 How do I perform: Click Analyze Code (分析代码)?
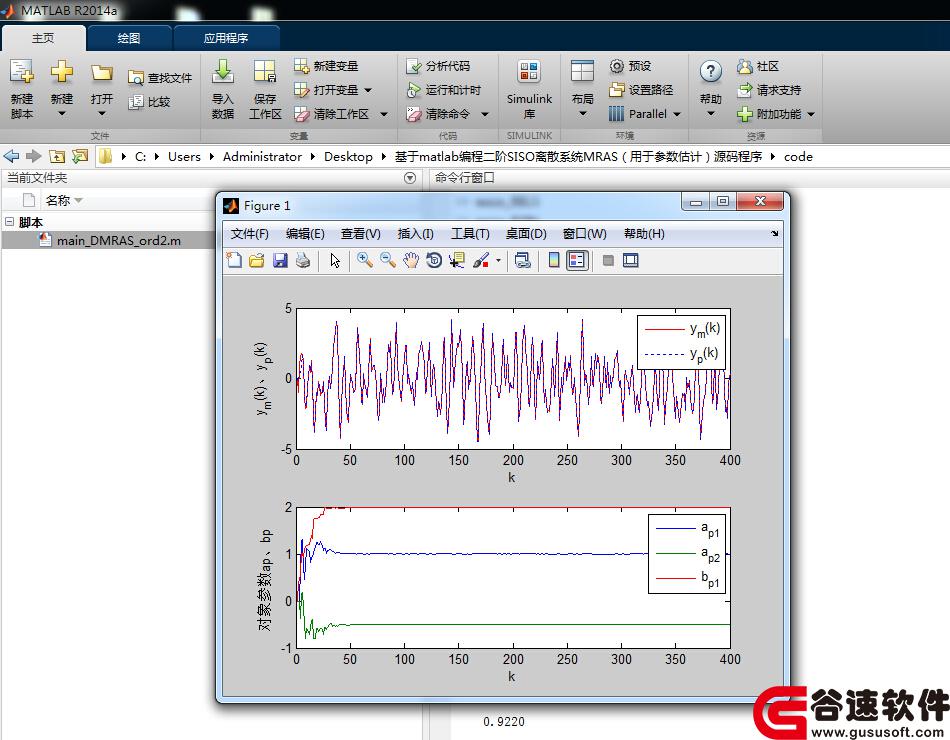click(438, 65)
